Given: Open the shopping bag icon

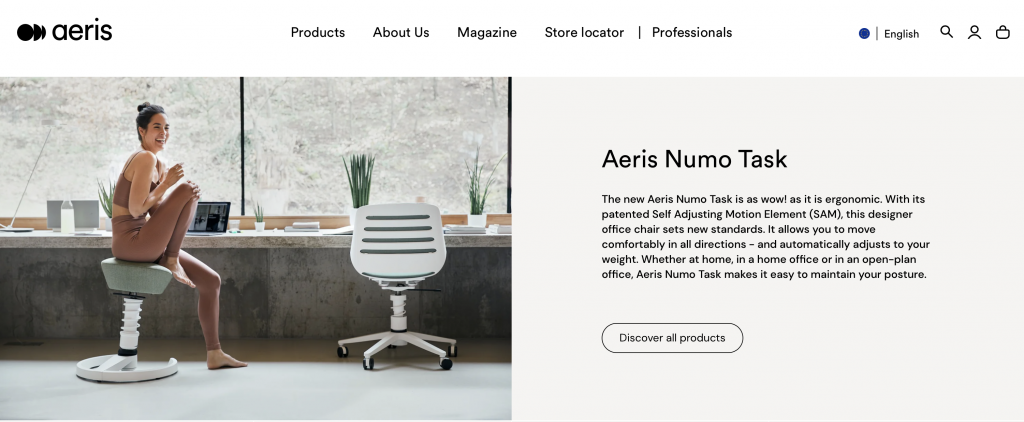Looking at the screenshot, I should 1002,32.
